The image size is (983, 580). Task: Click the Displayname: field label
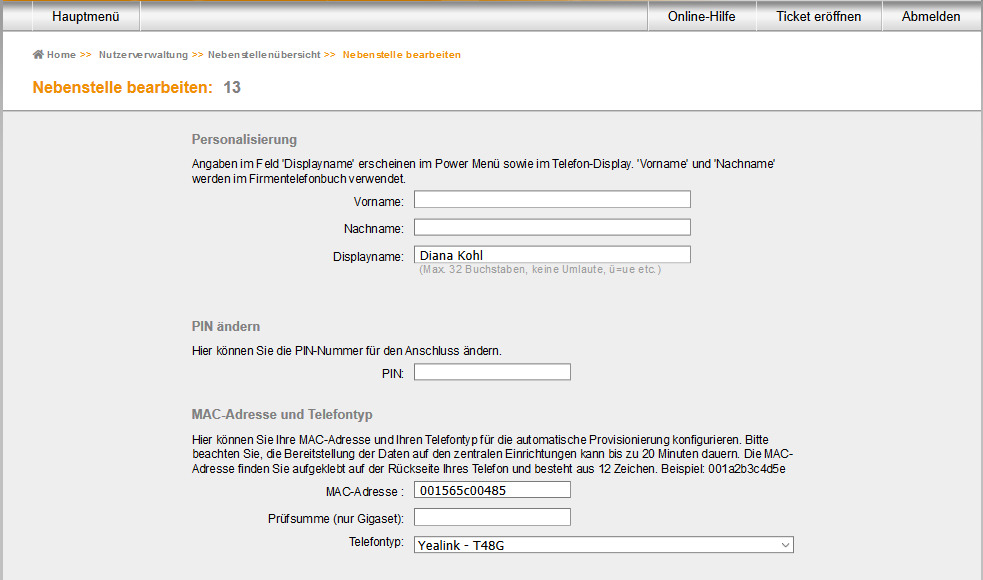coord(369,256)
